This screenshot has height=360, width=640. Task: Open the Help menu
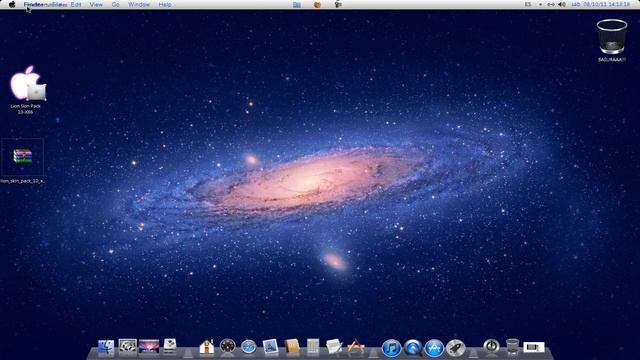165,4
